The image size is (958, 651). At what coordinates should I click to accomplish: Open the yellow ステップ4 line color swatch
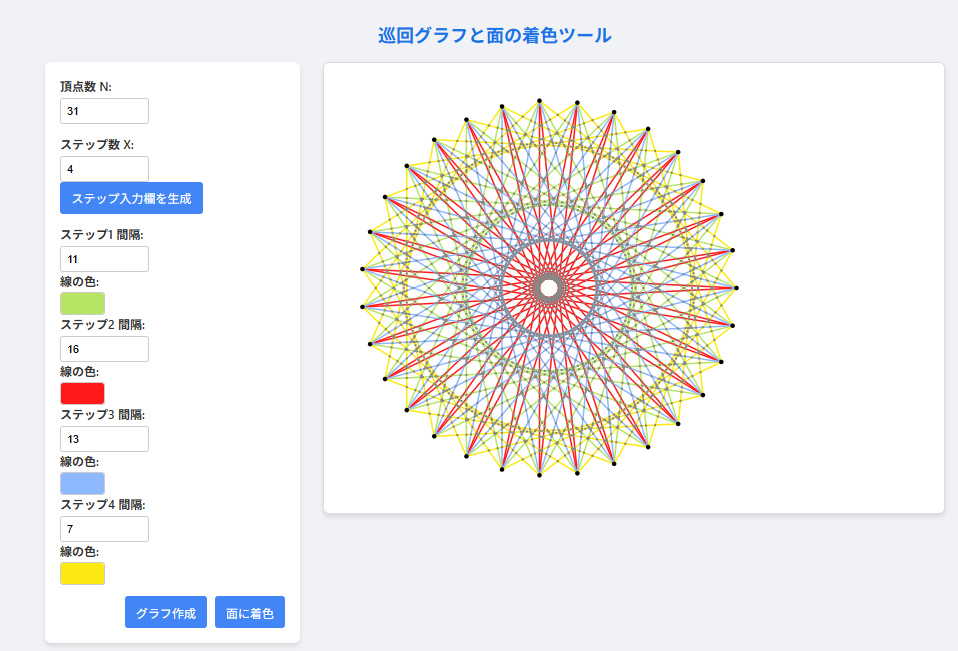pos(82,573)
